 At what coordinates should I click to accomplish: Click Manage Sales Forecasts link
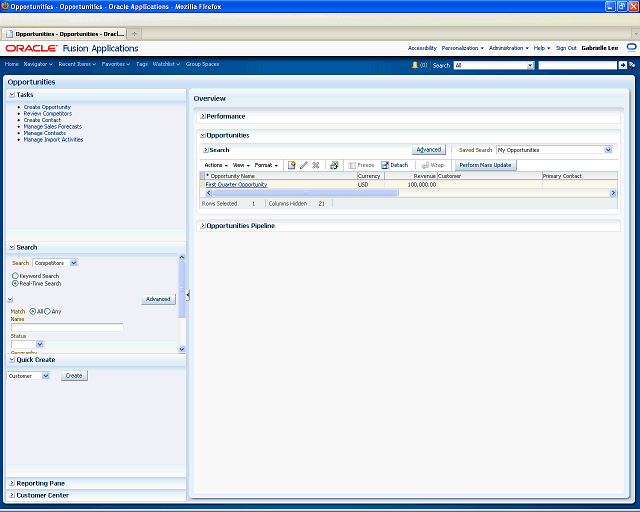point(53,127)
